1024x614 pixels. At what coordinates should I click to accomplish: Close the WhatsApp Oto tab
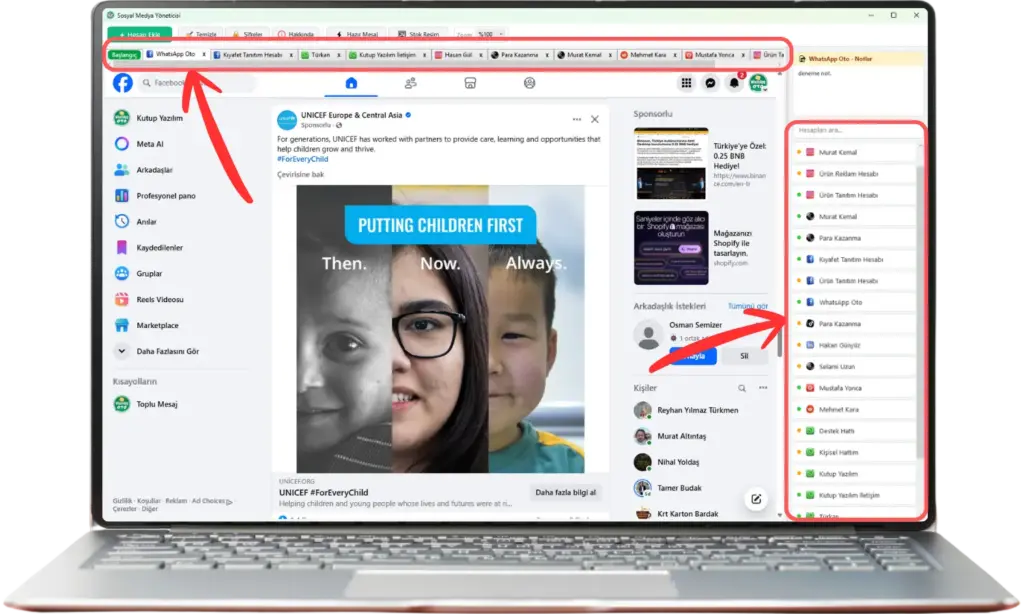pyautogui.click(x=204, y=54)
